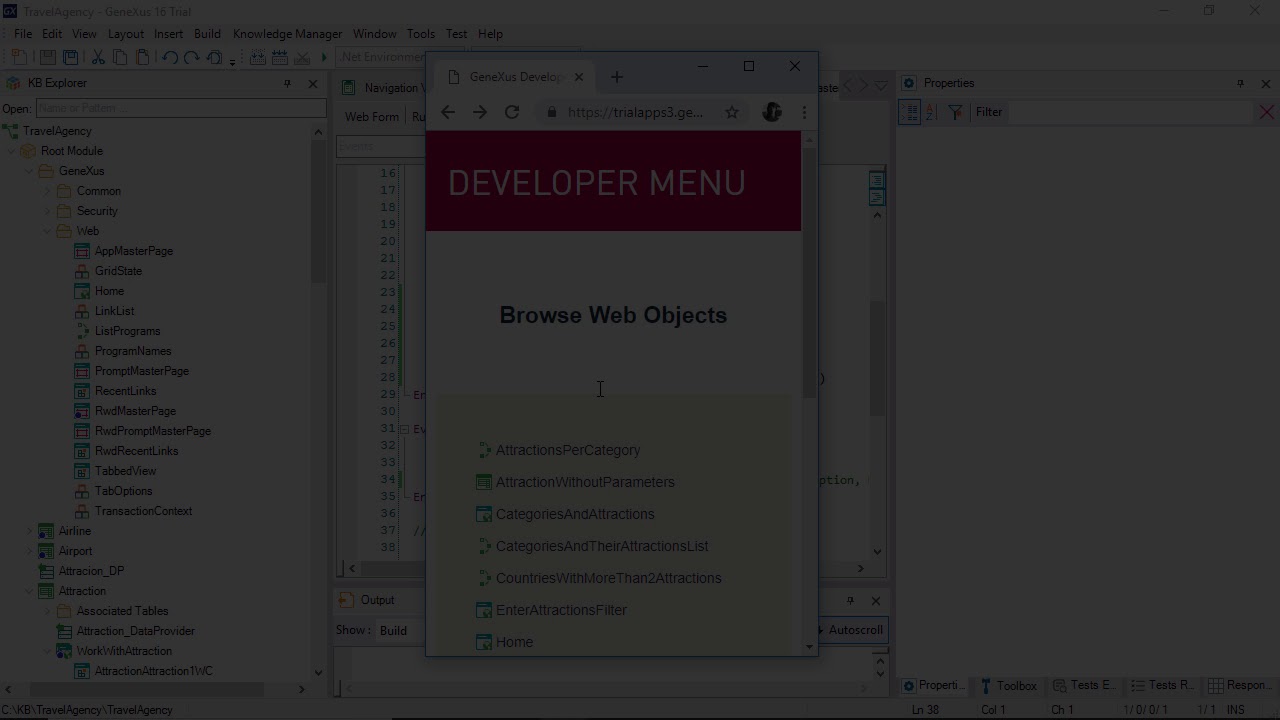Select Attraction_DataProvider in the tree

pos(136,631)
